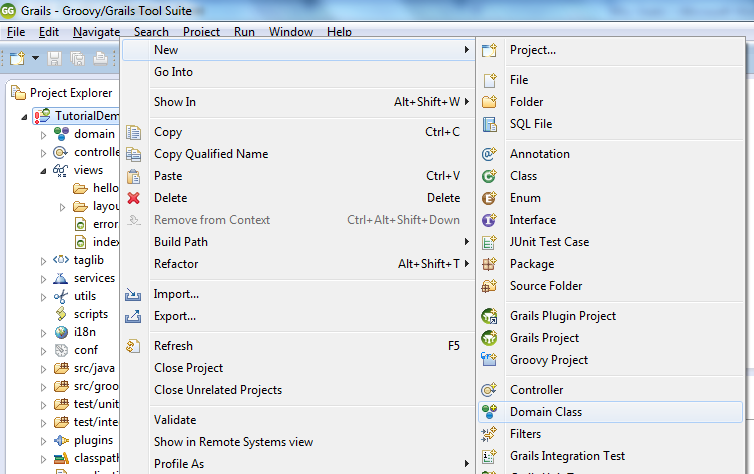
Task: Click the Copy icon in context menu
Action: click(133, 132)
